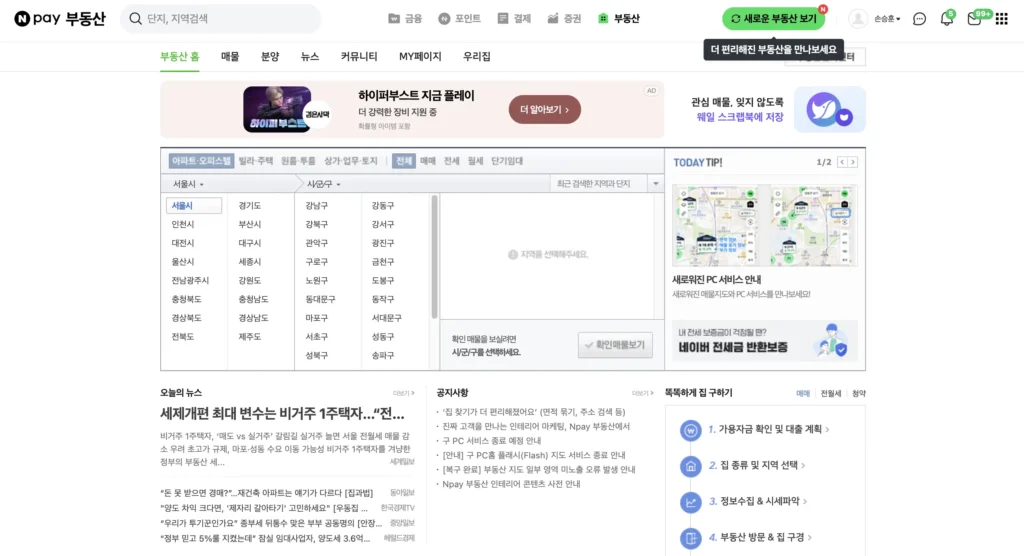Choose 경기도 in region list
This screenshot has width=1024, height=556.
[x=249, y=206]
